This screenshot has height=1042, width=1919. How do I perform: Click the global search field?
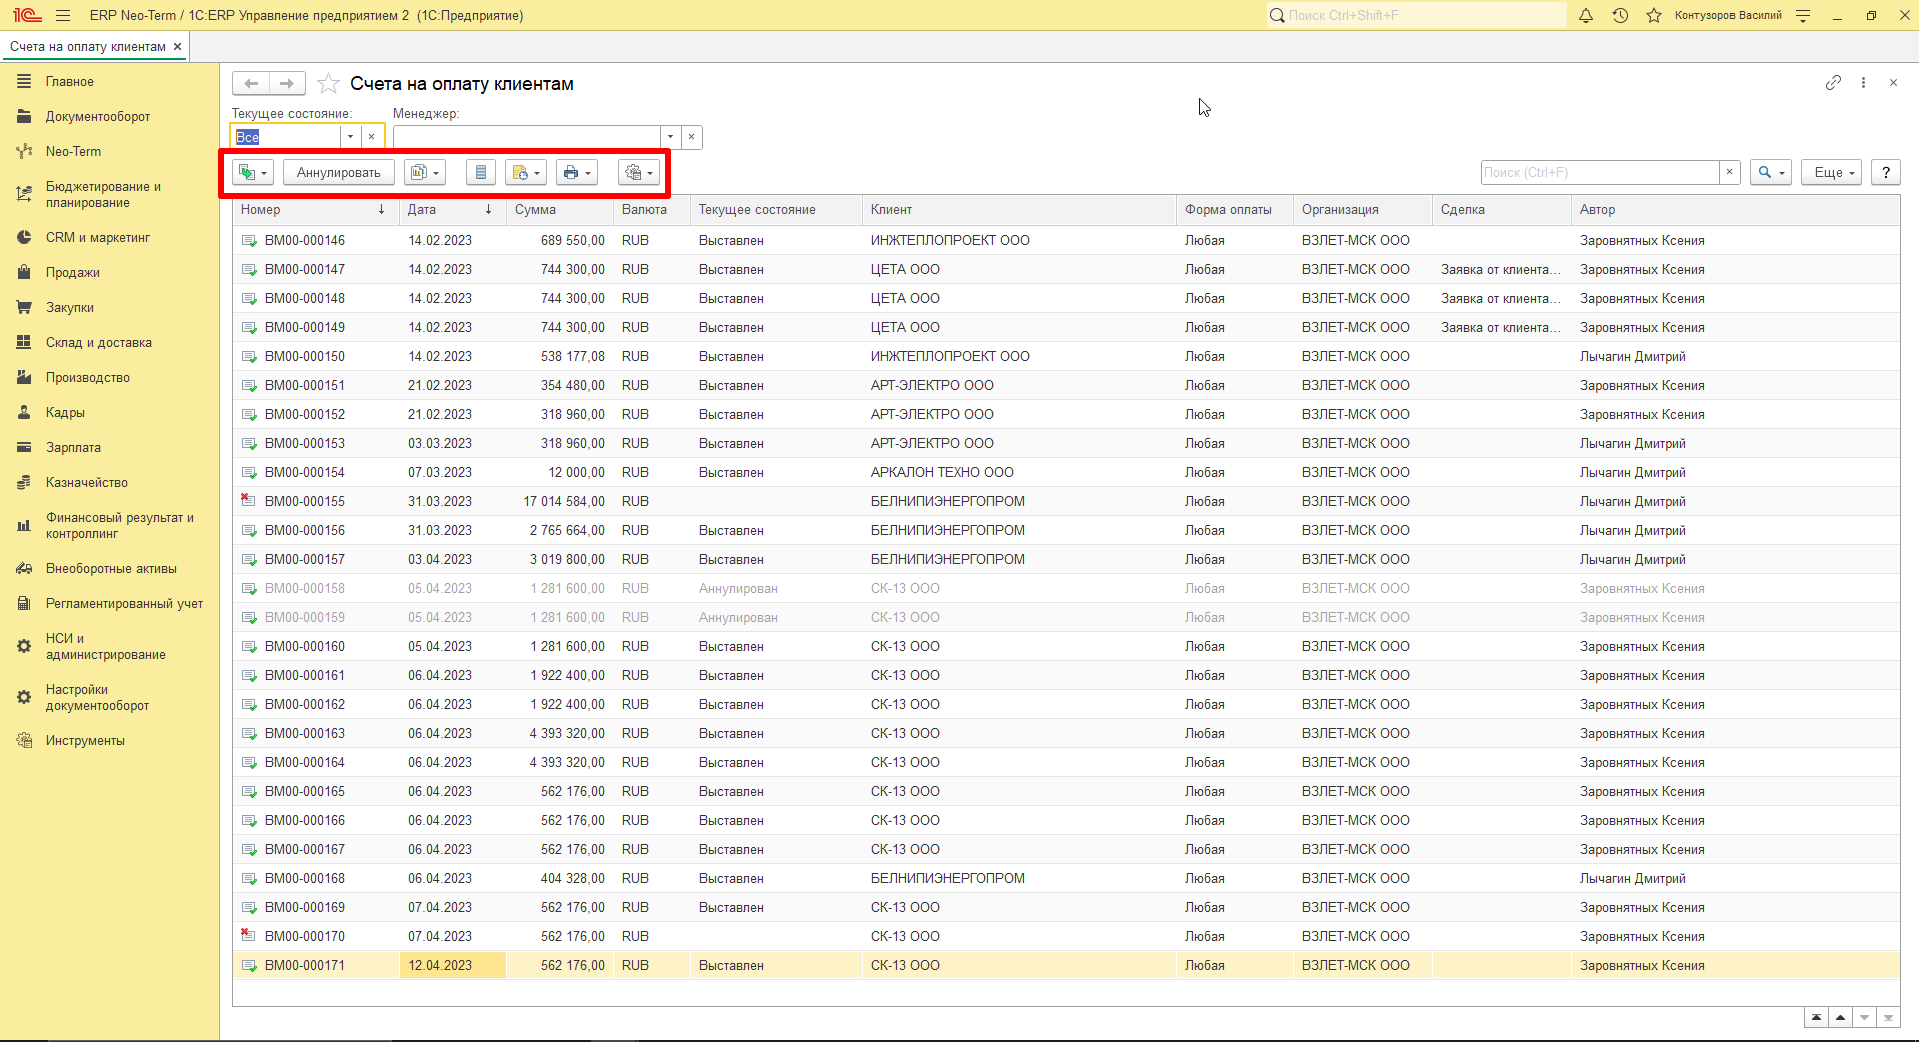(x=1417, y=15)
